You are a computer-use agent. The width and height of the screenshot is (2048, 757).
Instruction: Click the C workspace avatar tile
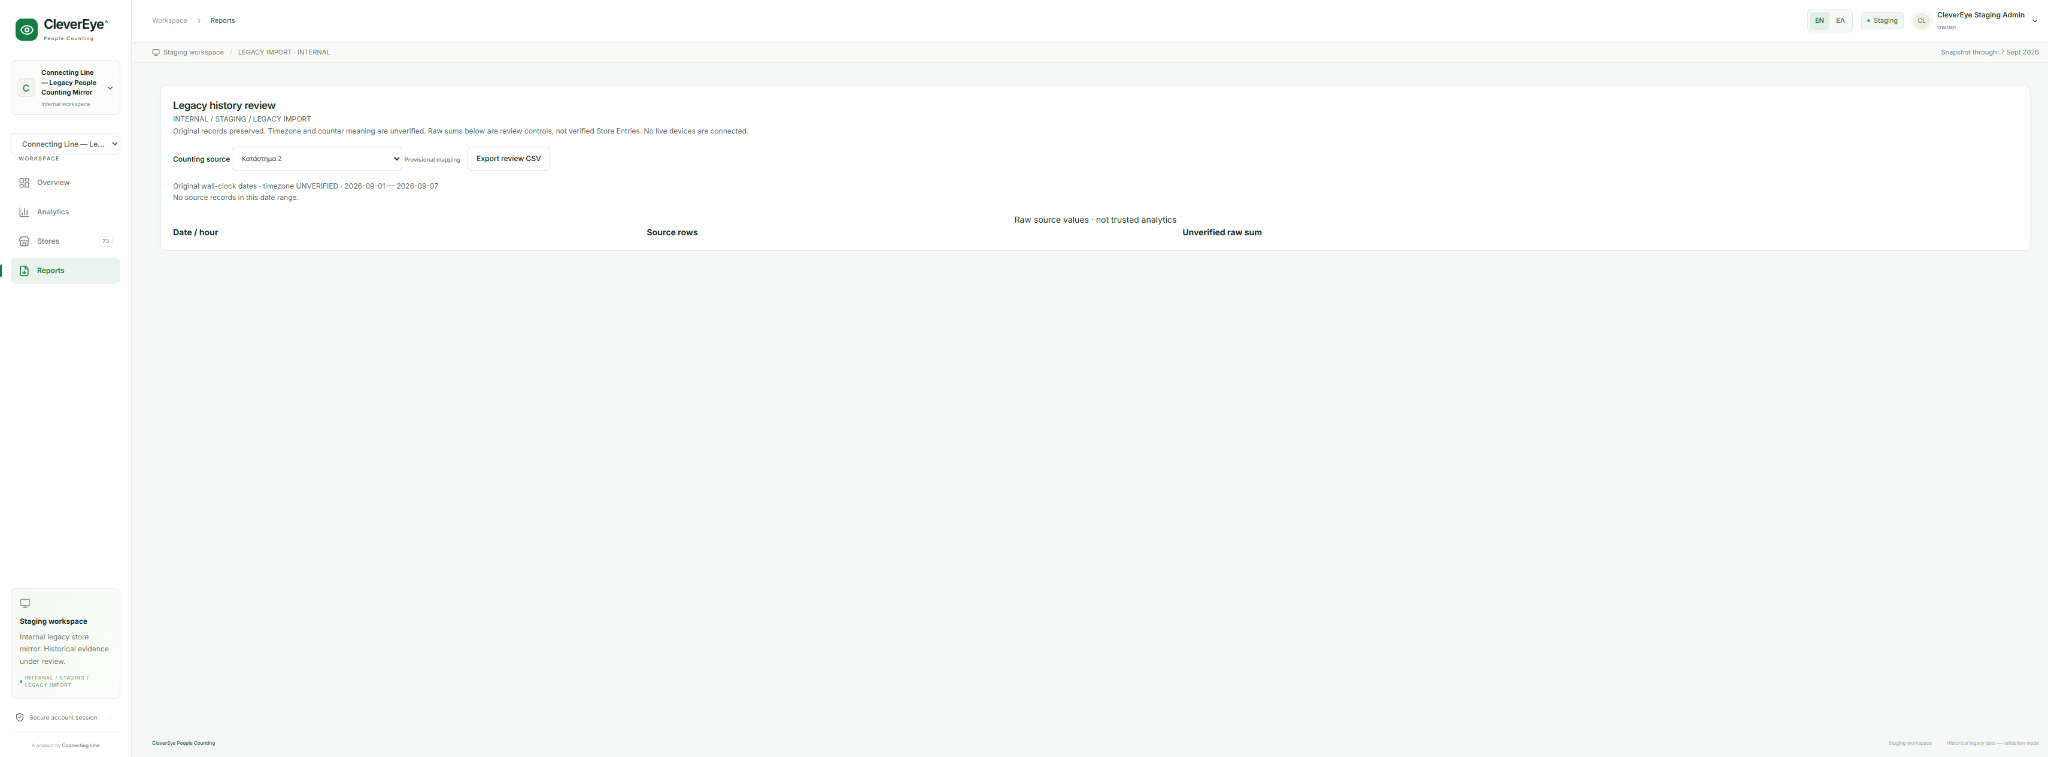[26, 88]
